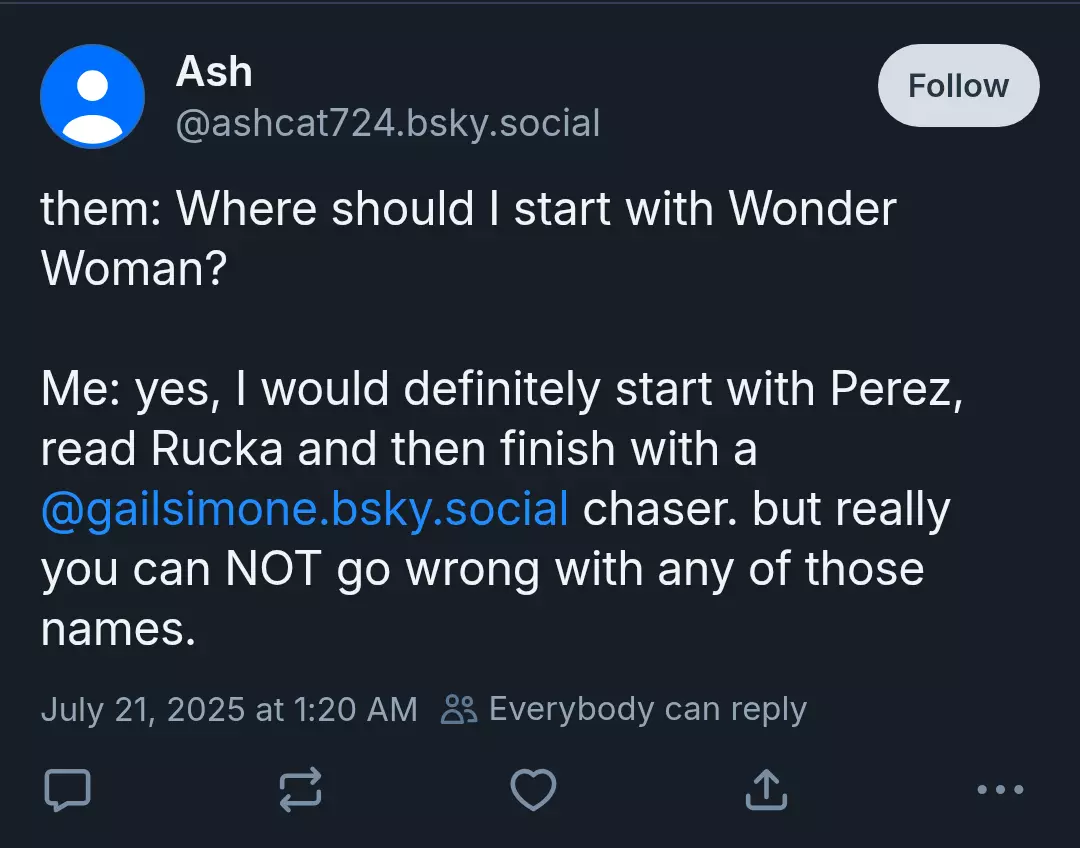Screen dimensions: 1080x848
Task: Open the reply comment bubble icon
Action: pyautogui.click(x=68, y=789)
